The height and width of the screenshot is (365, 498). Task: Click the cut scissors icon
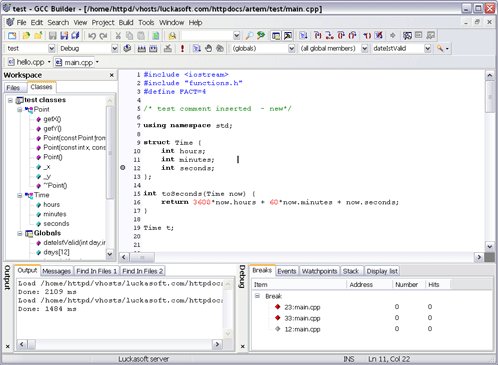point(118,35)
